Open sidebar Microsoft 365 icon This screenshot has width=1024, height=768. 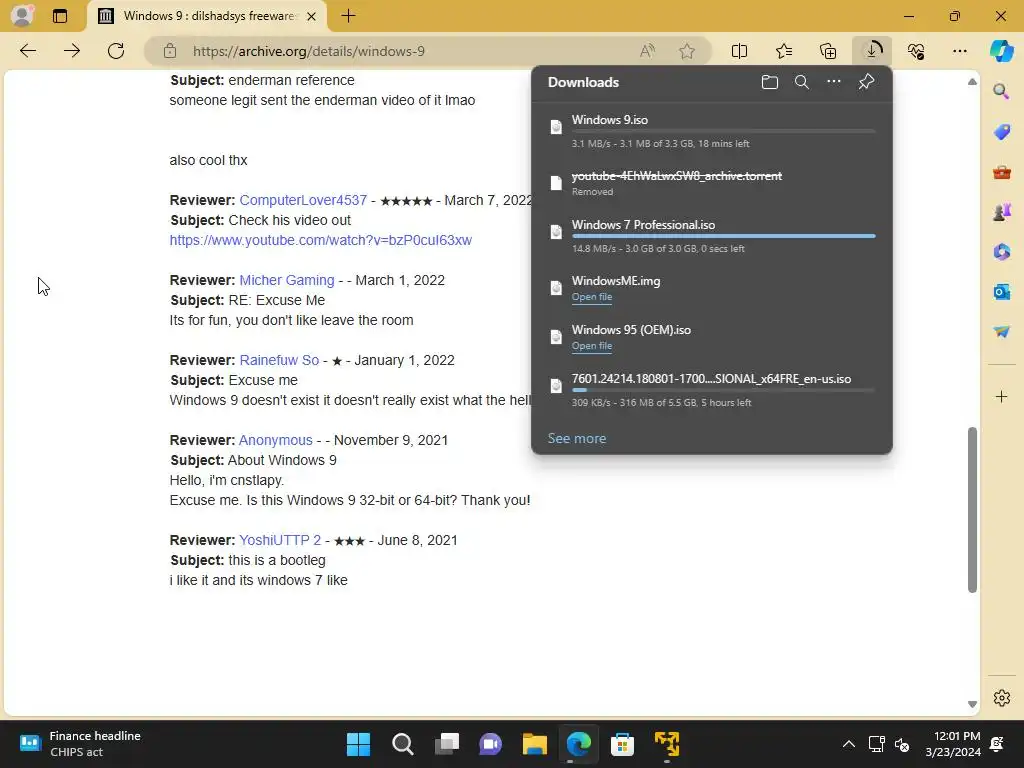point(1001,251)
